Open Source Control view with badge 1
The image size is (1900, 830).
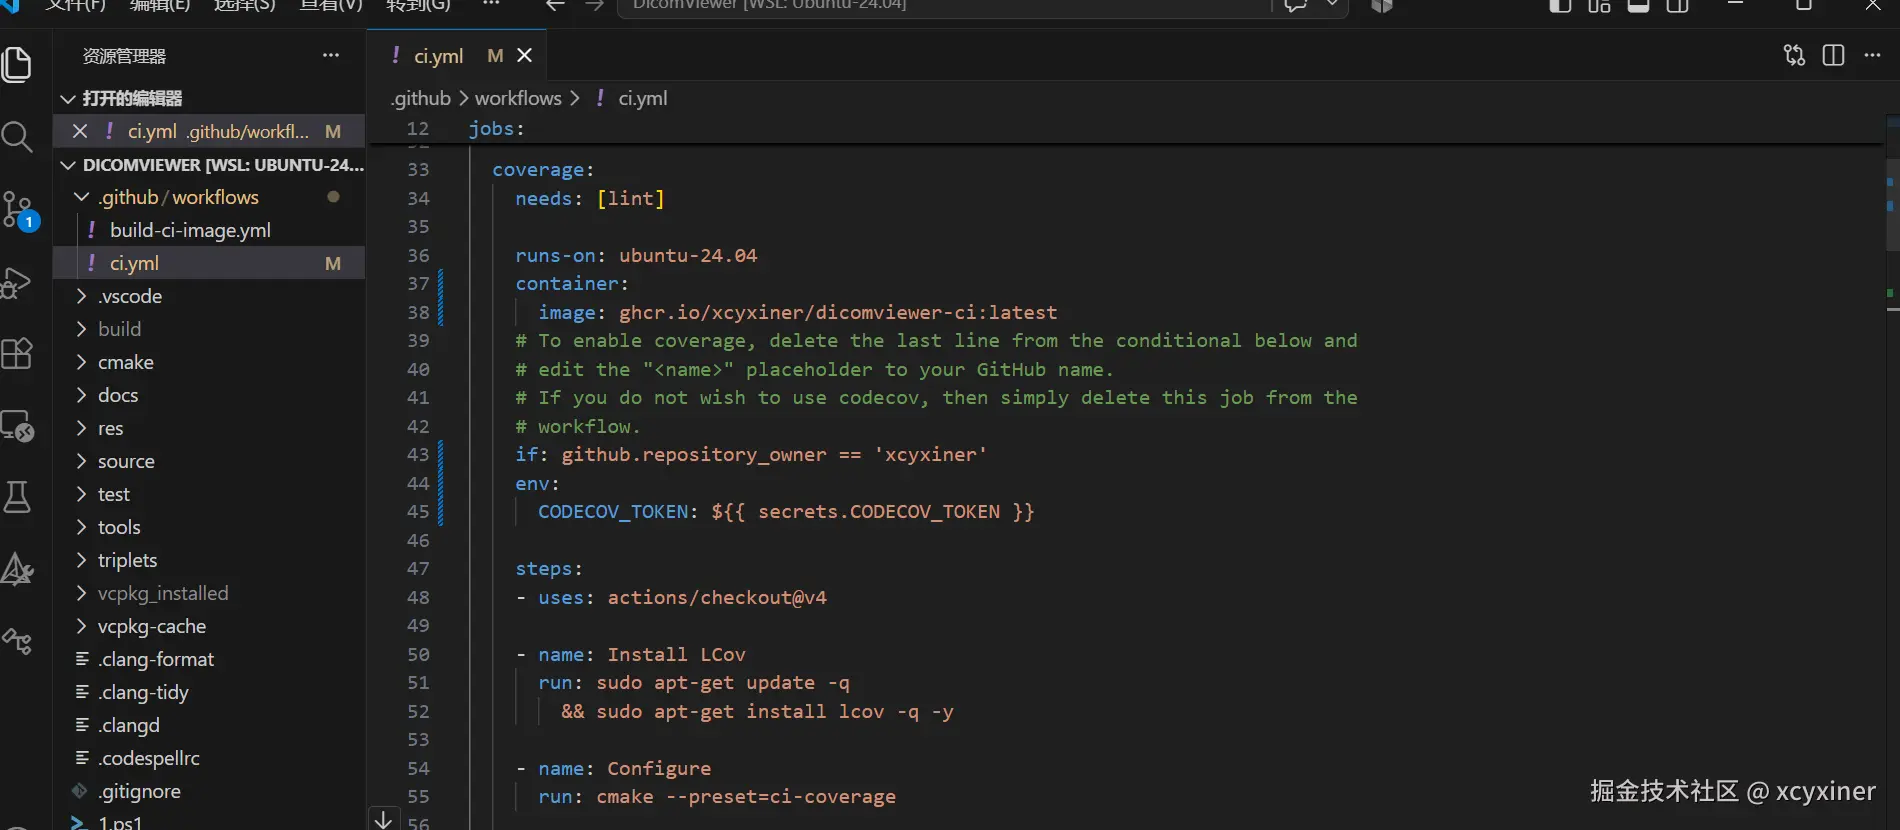[20, 210]
